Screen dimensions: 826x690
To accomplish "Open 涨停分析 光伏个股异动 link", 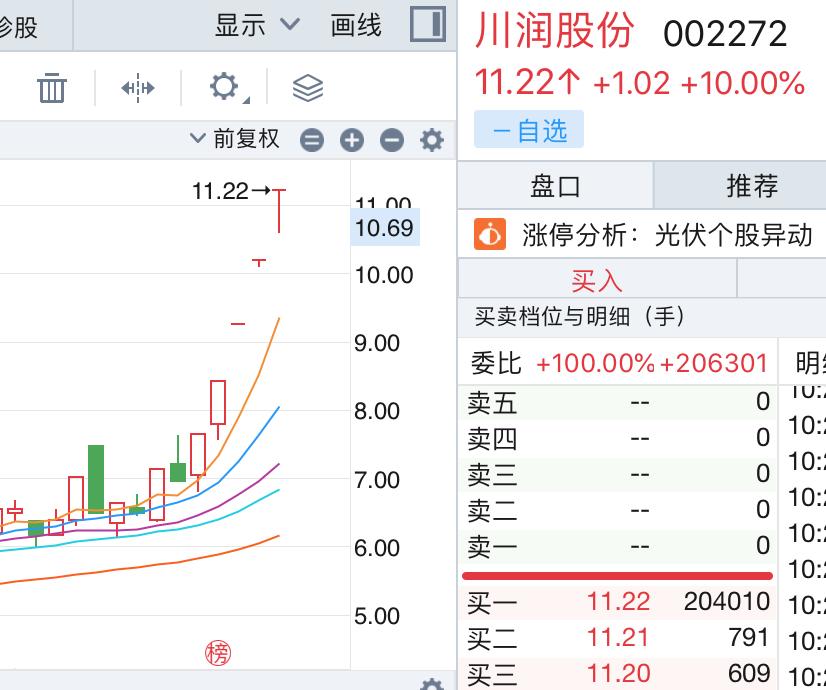I will (667, 235).
